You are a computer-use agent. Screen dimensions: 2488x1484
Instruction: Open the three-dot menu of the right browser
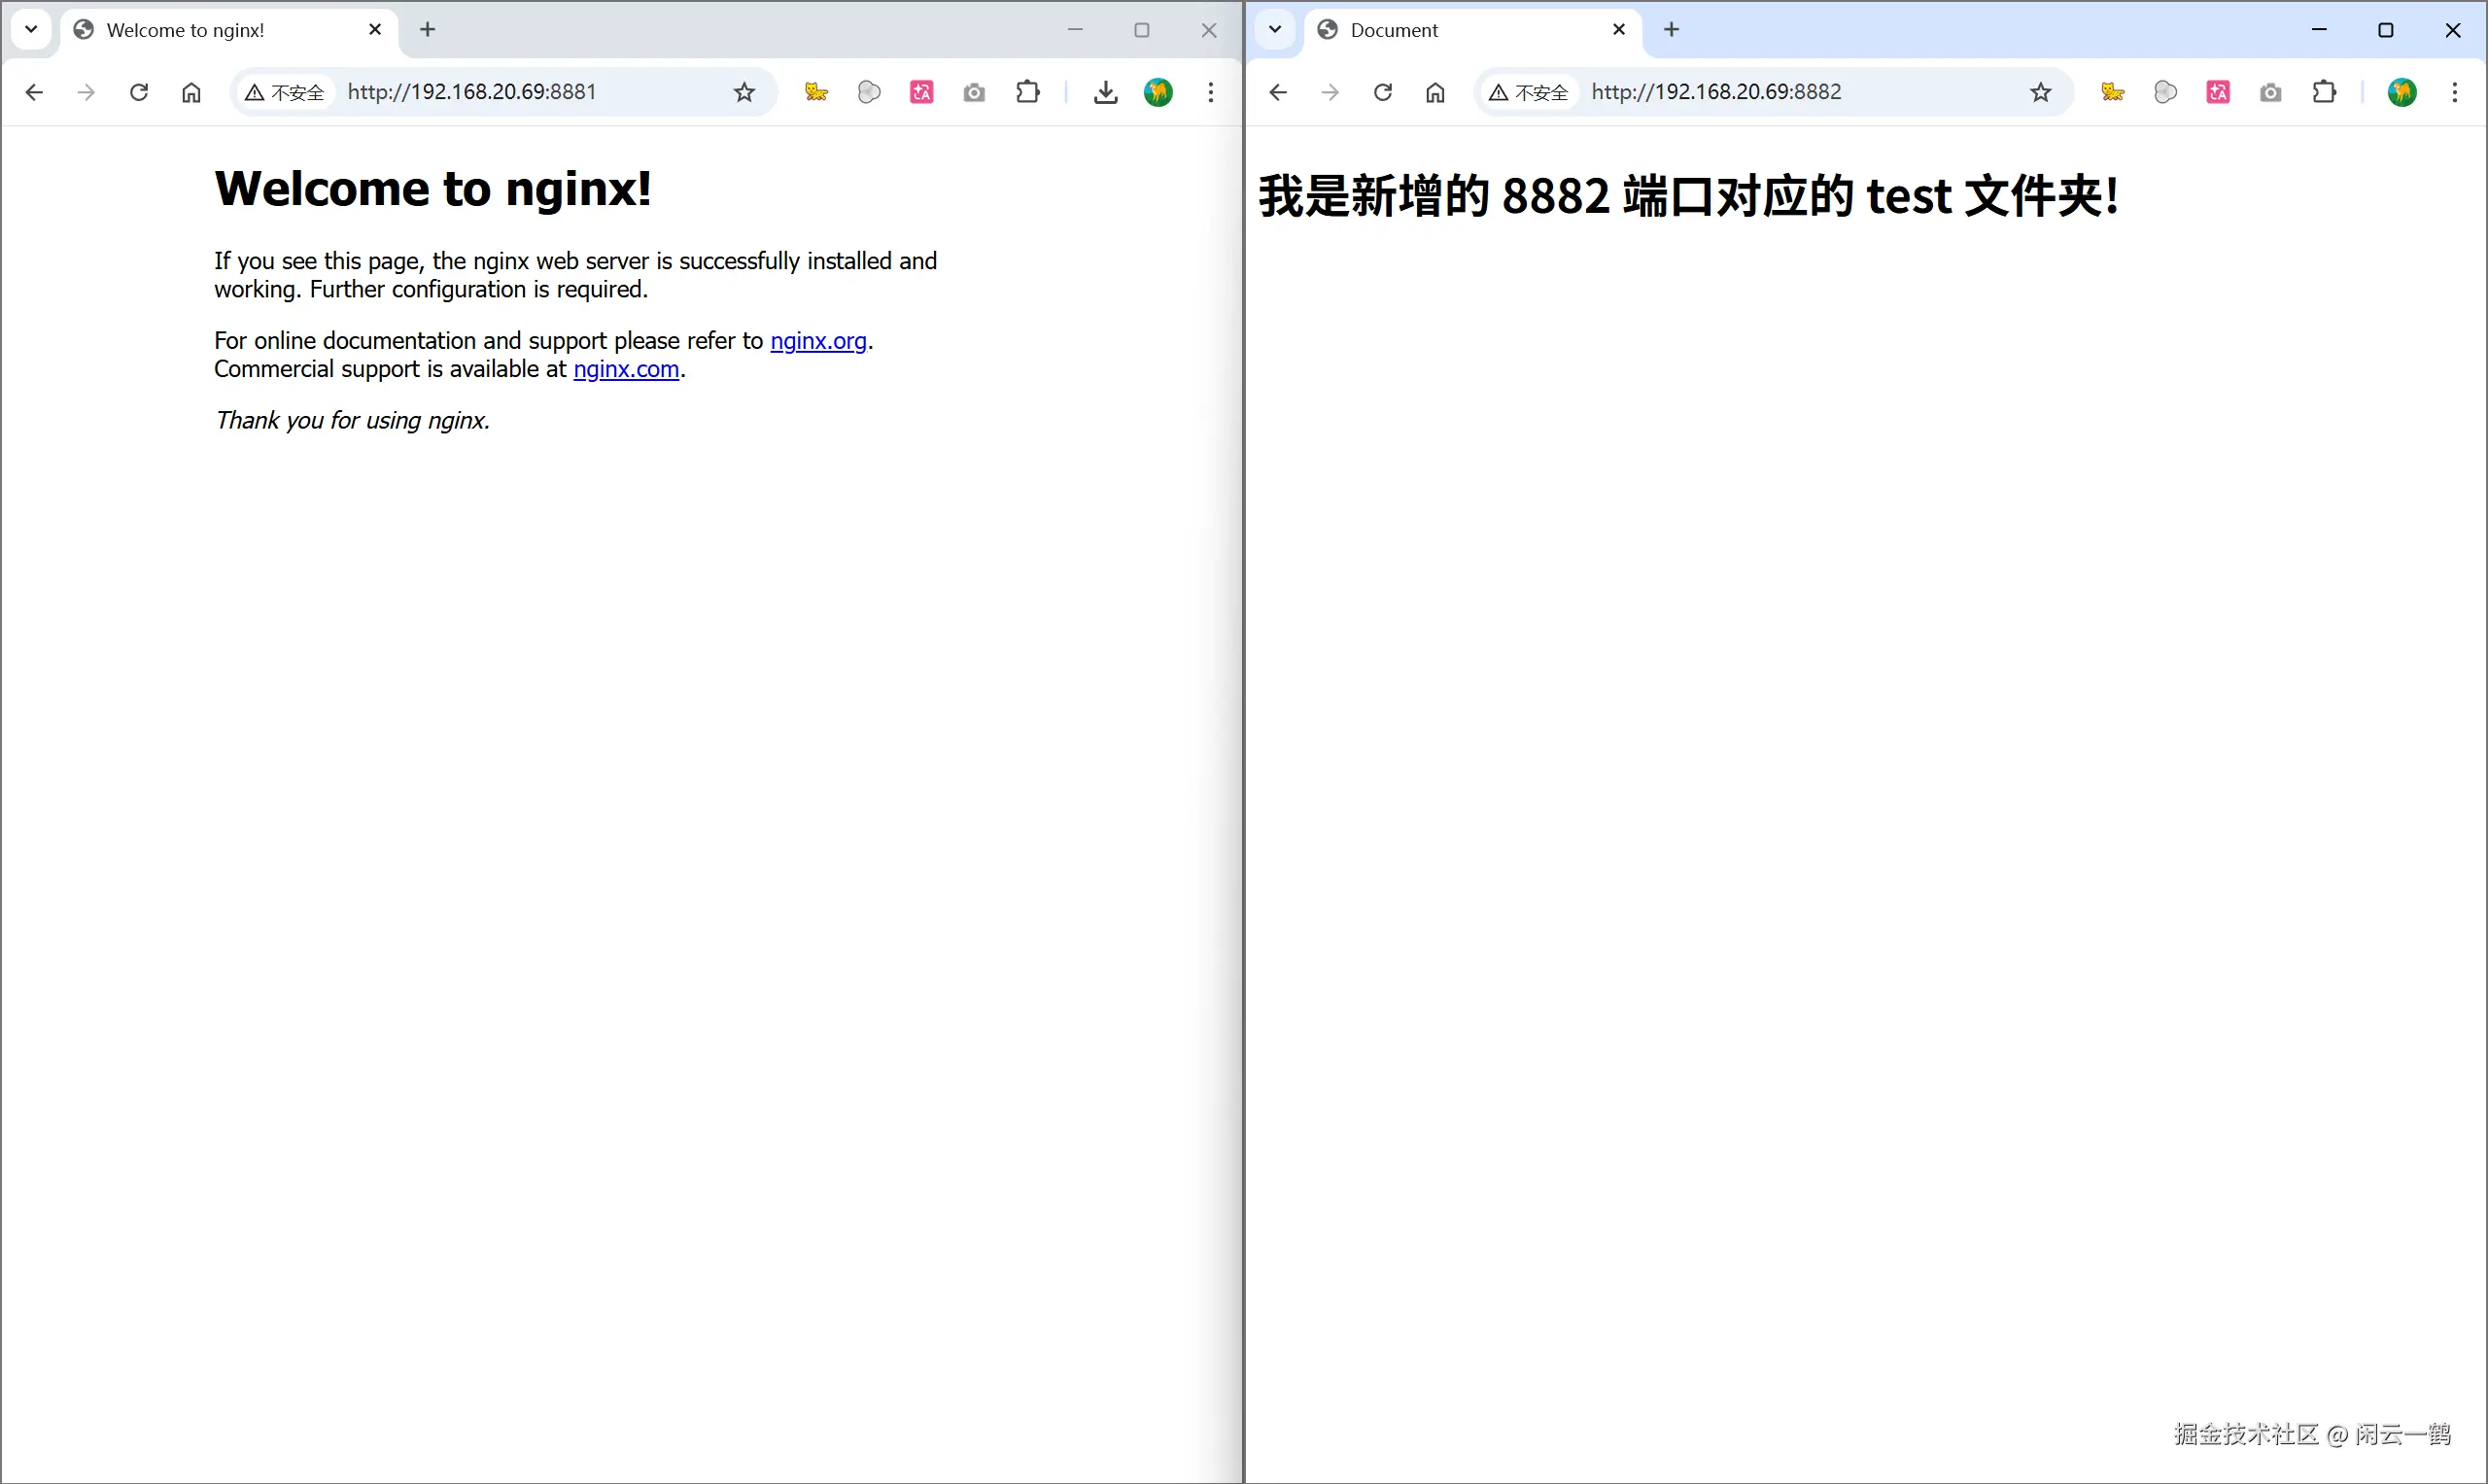tap(2454, 92)
